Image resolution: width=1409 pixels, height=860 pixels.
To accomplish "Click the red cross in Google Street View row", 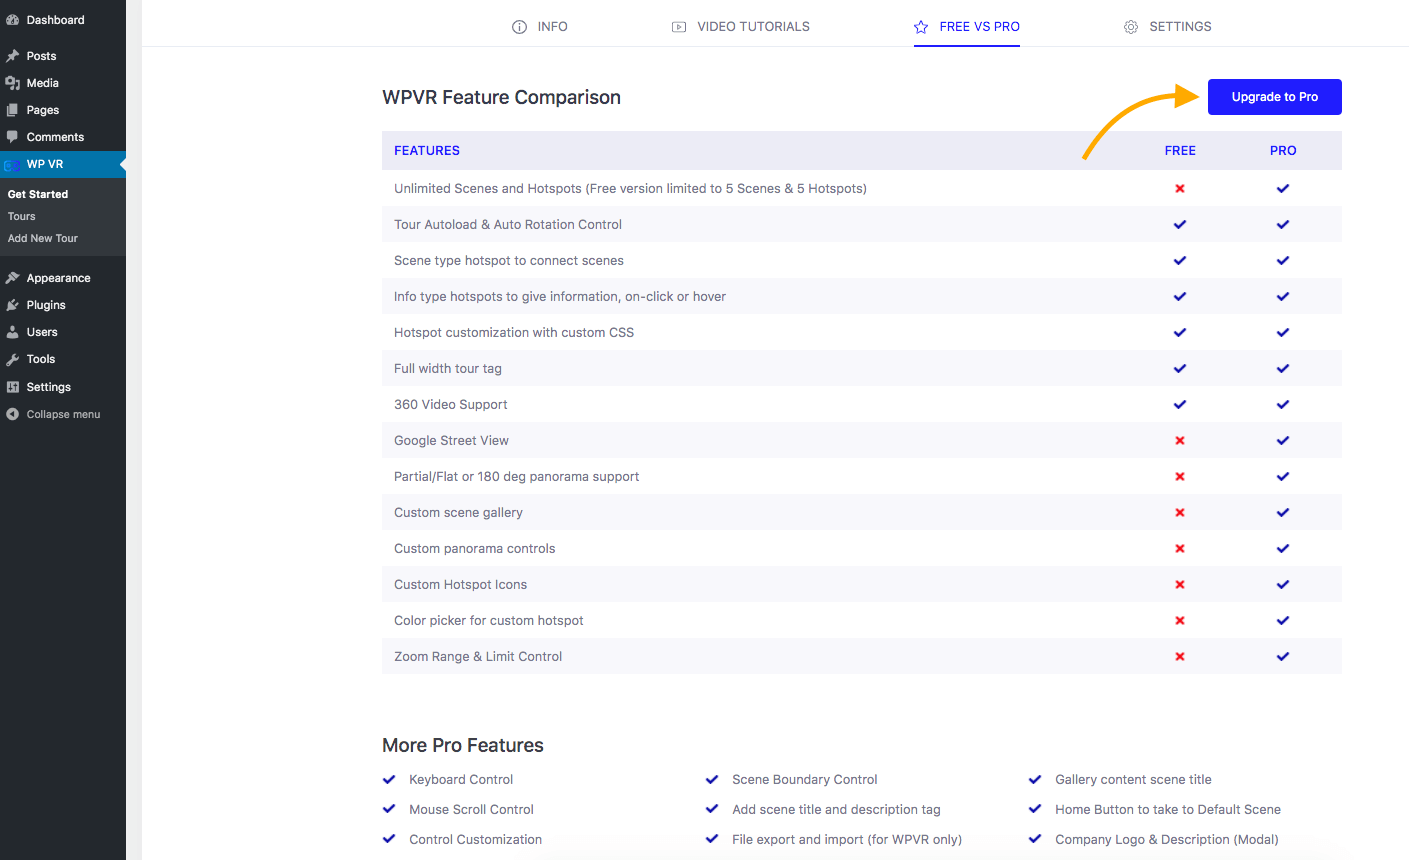I will [x=1180, y=440].
